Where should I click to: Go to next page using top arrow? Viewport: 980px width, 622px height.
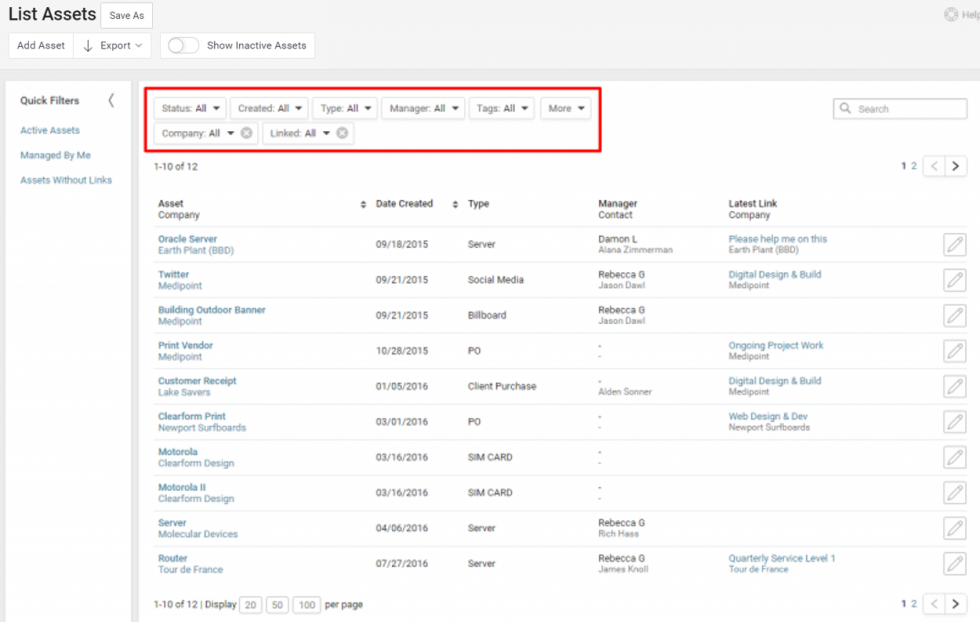(x=956, y=167)
